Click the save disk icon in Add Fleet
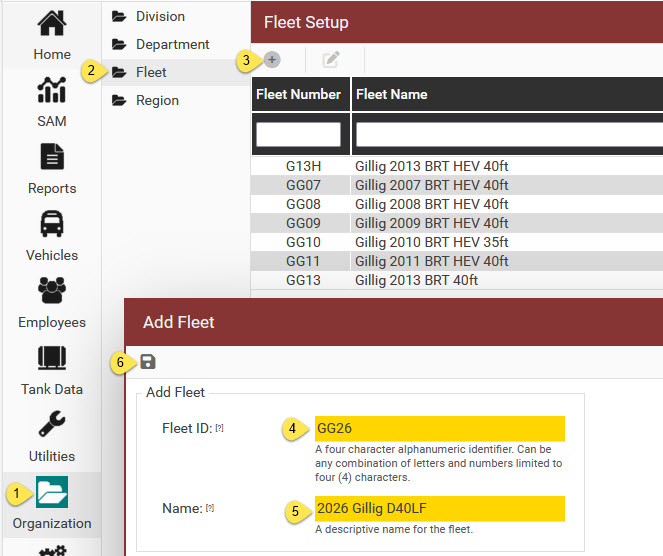663x556 pixels. [x=148, y=362]
